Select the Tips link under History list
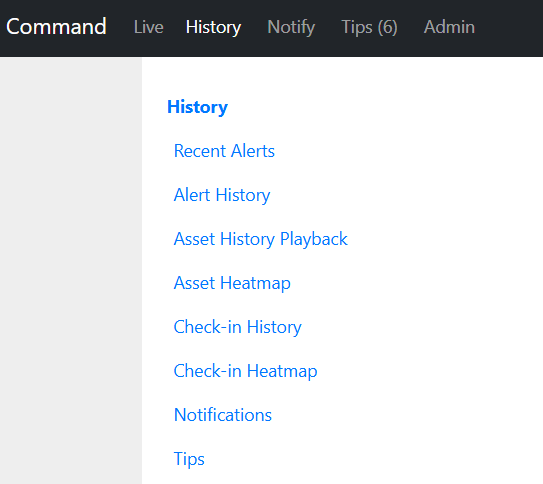 [189, 459]
